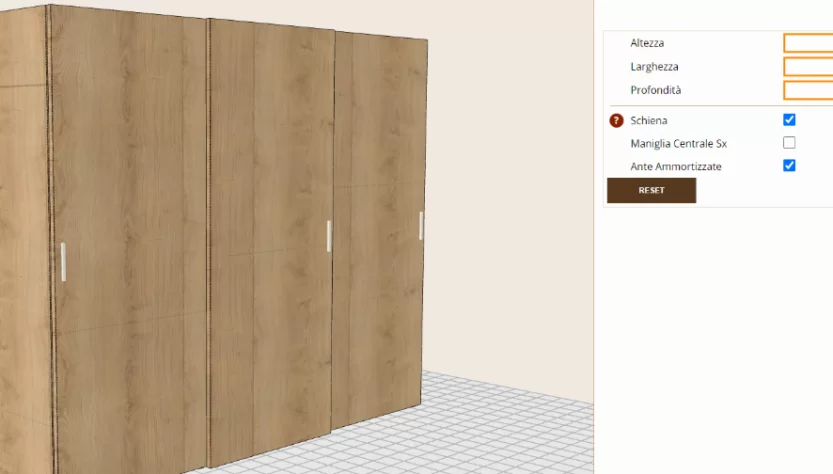Focus the Profondità input field
Viewport: 833px width, 474px height.
[808, 90]
